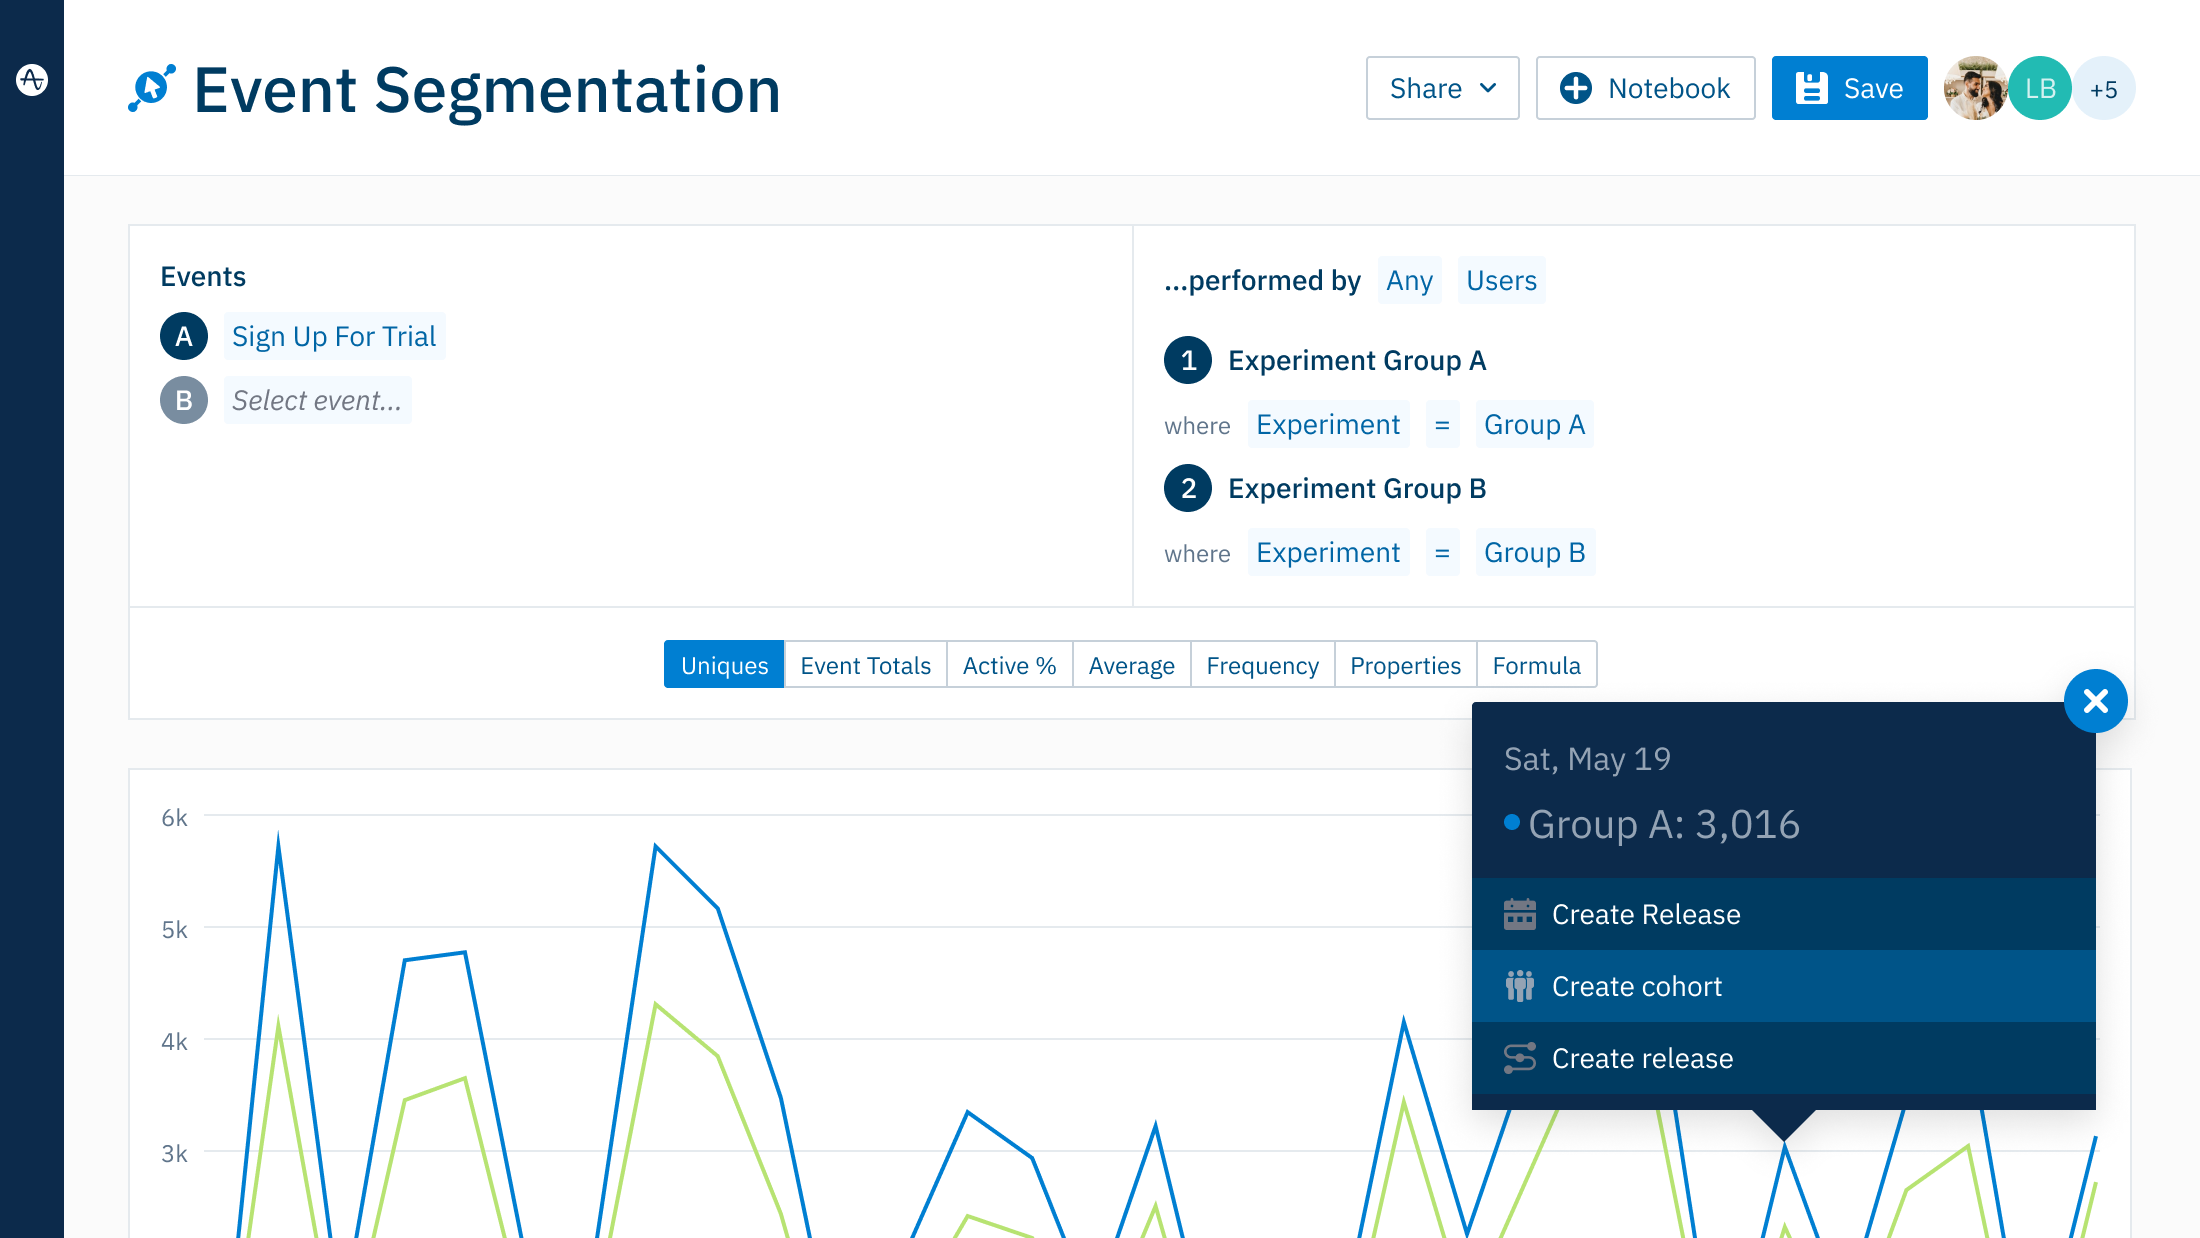Switch to the Event Totals tab

click(865, 665)
